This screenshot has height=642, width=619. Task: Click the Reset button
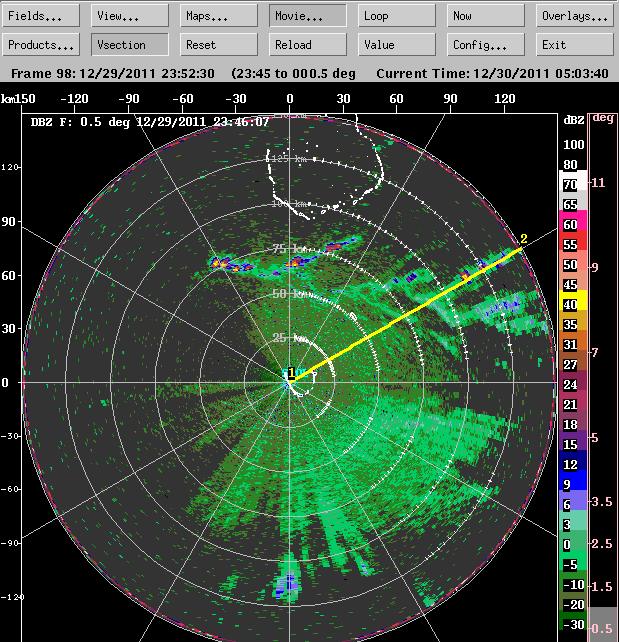point(219,44)
